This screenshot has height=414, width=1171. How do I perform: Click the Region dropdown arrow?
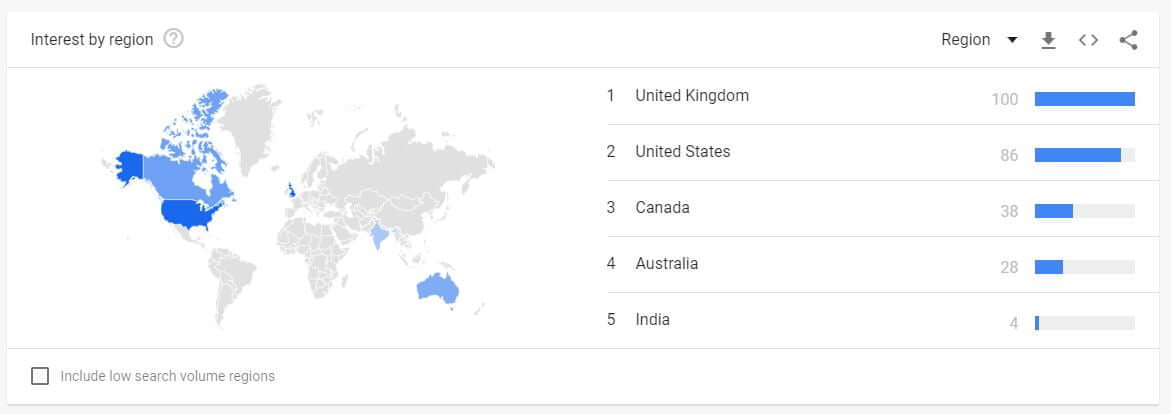pos(1012,40)
